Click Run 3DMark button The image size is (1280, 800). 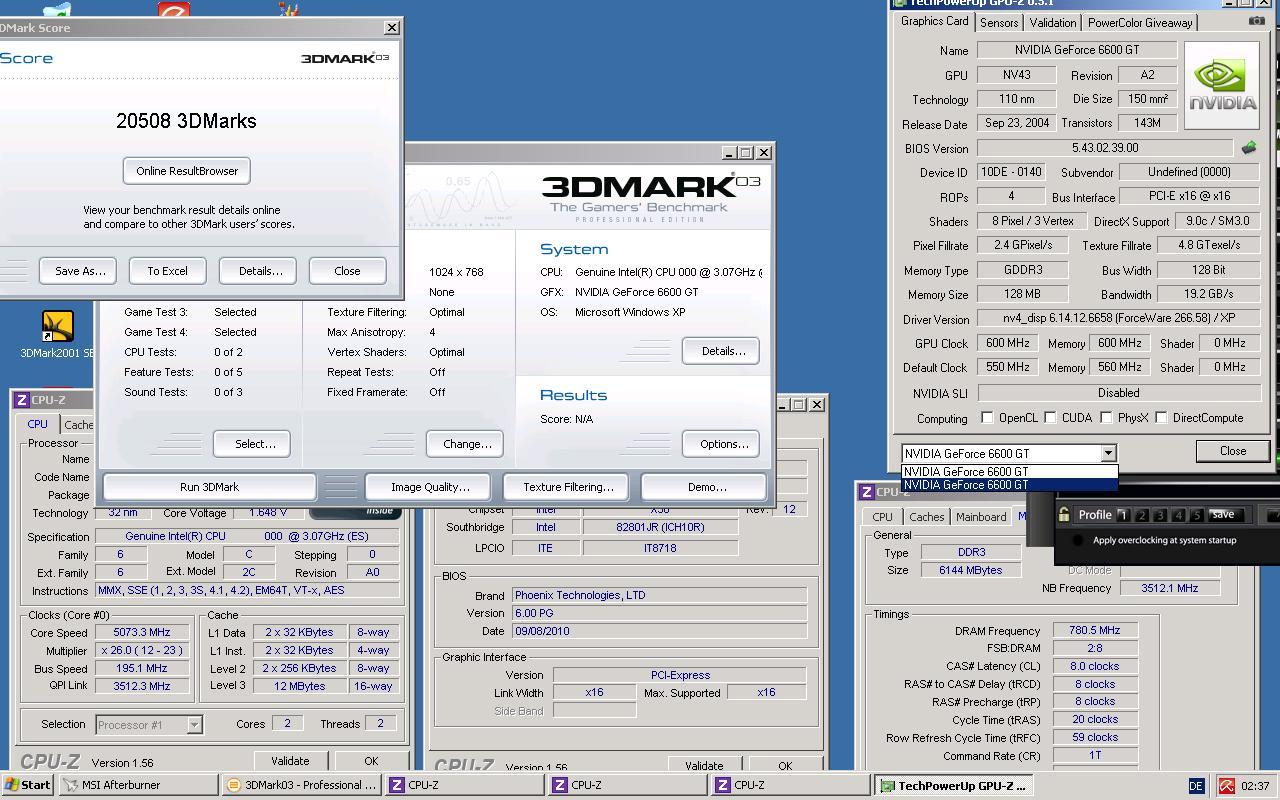pyautogui.click(x=209, y=487)
